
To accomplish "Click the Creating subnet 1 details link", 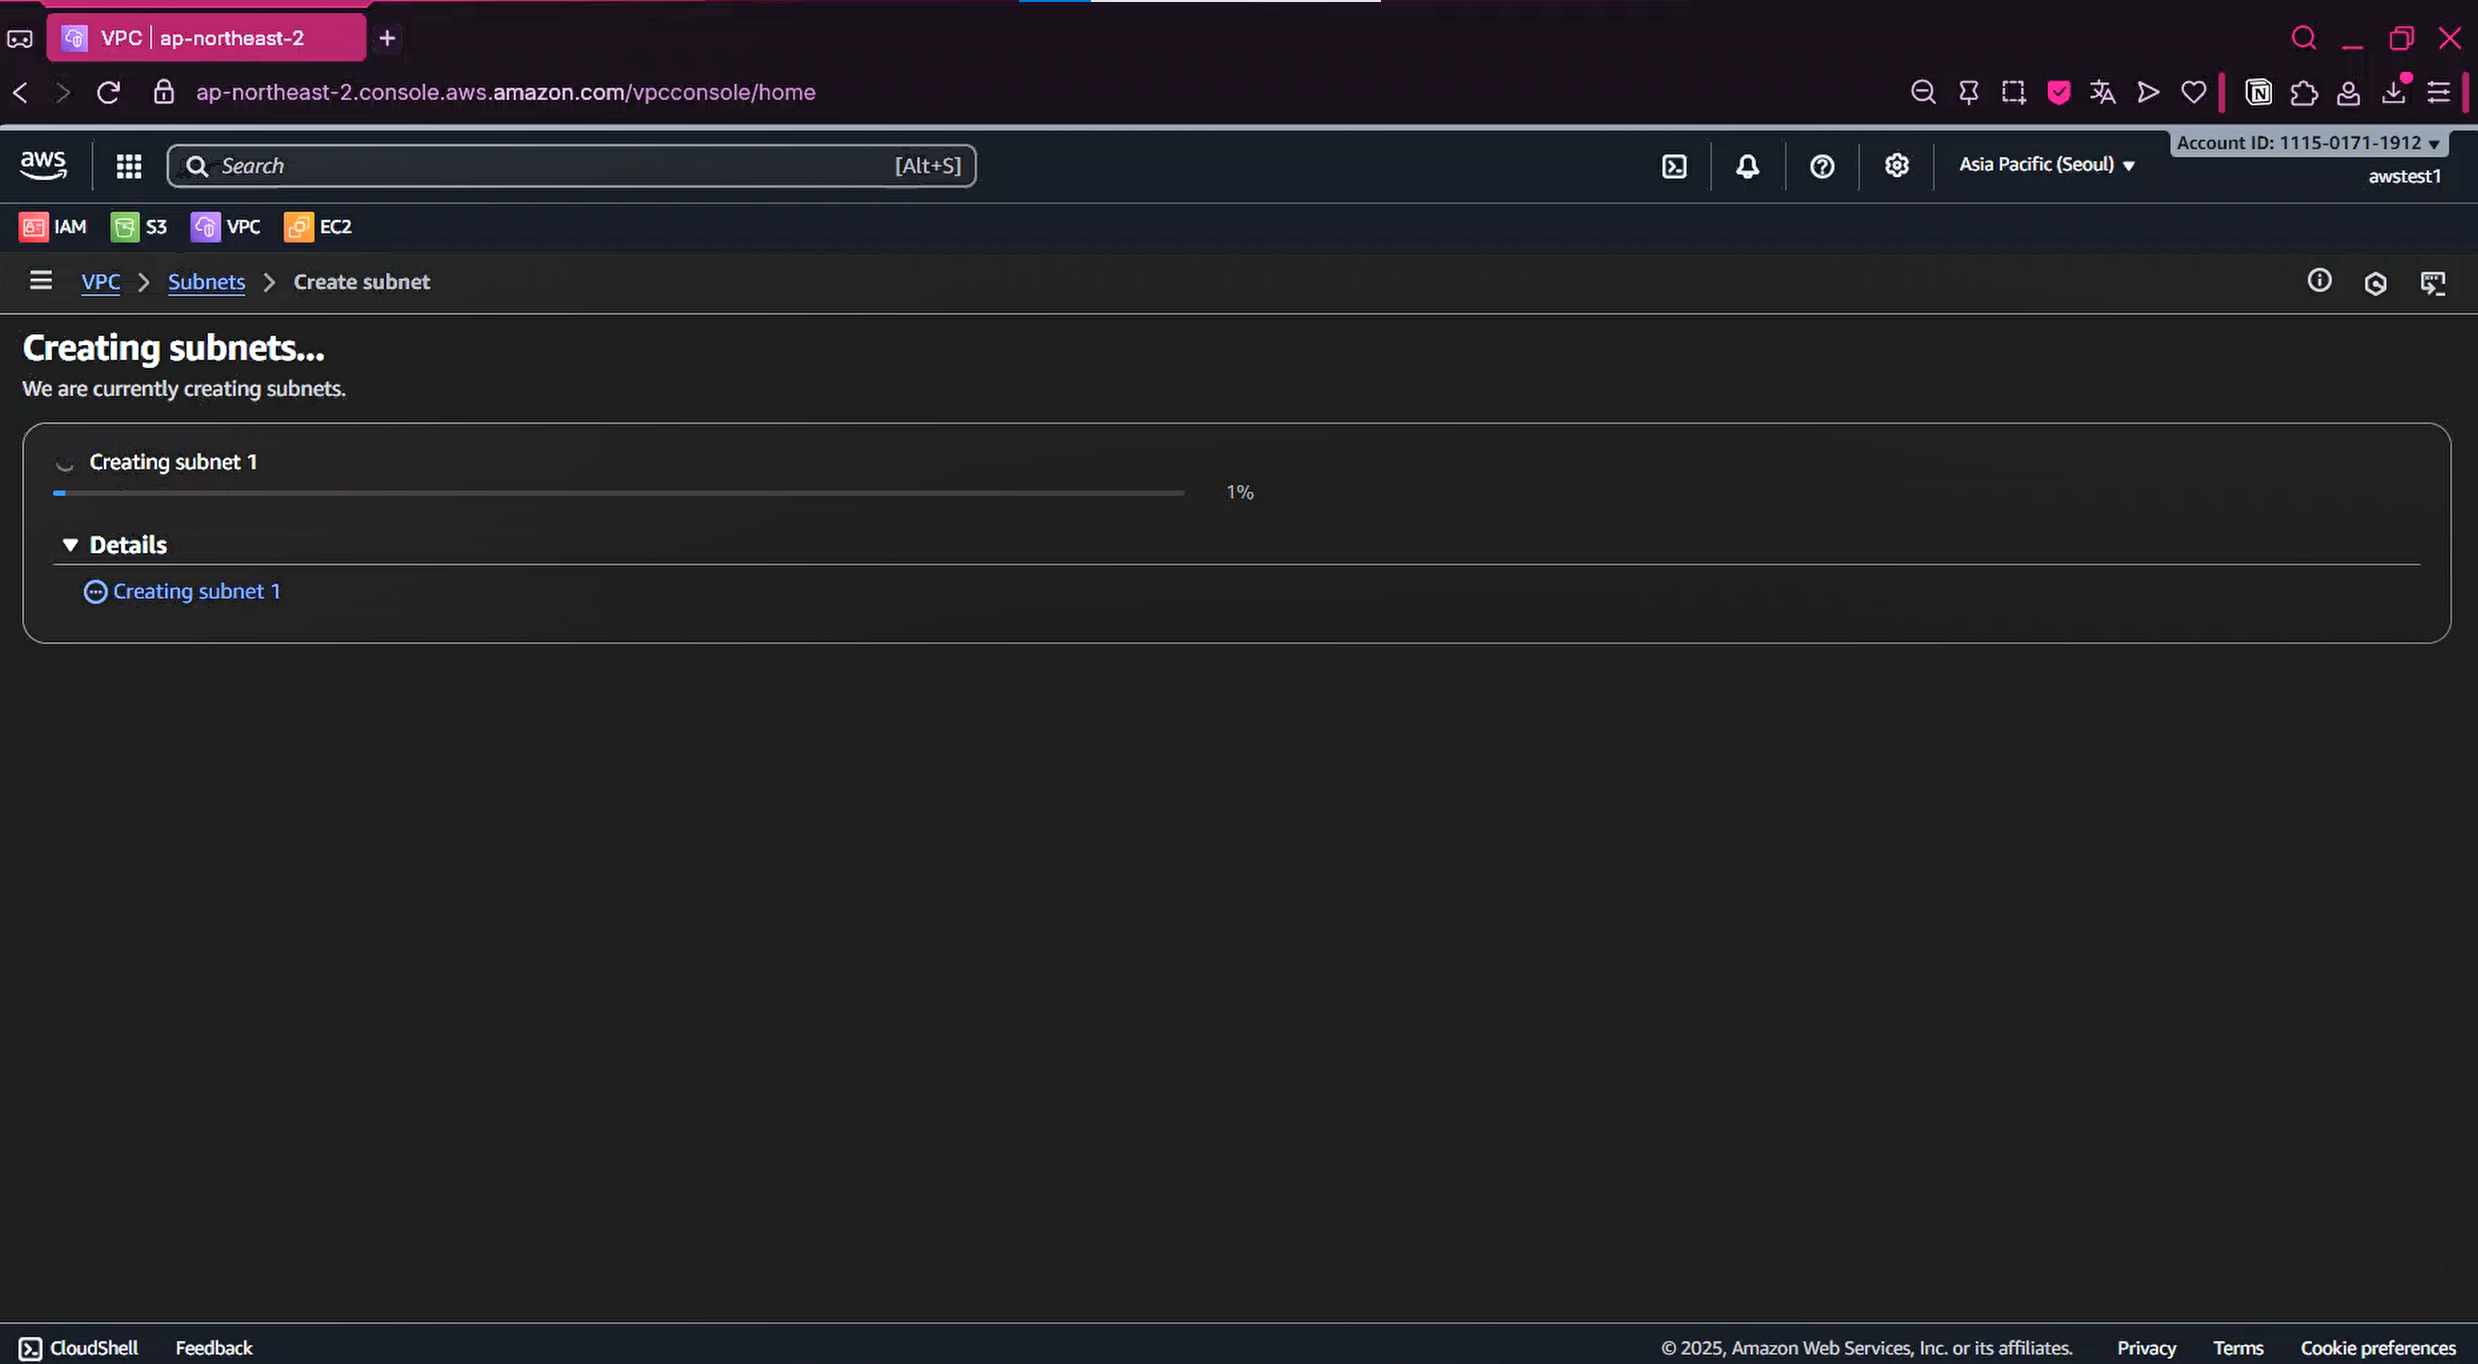I will pyautogui.click(x=196, y=592).
